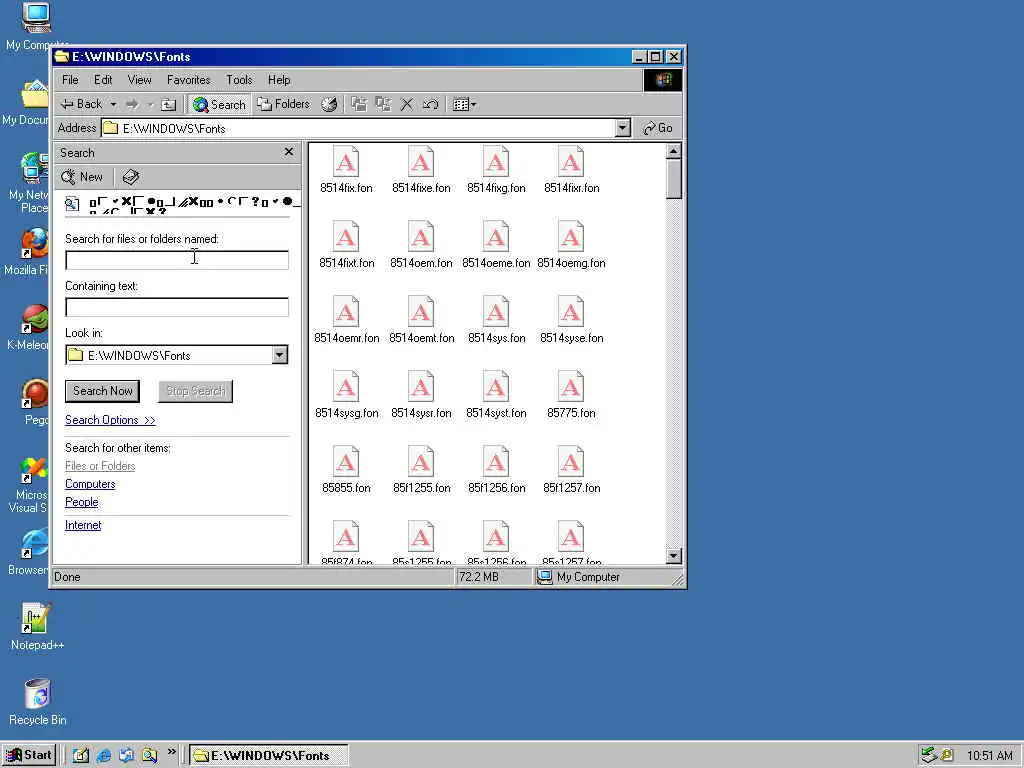This screenshot has height=768, width=1024.
Task: Click the Internet search link
Action: pos(83,525)
